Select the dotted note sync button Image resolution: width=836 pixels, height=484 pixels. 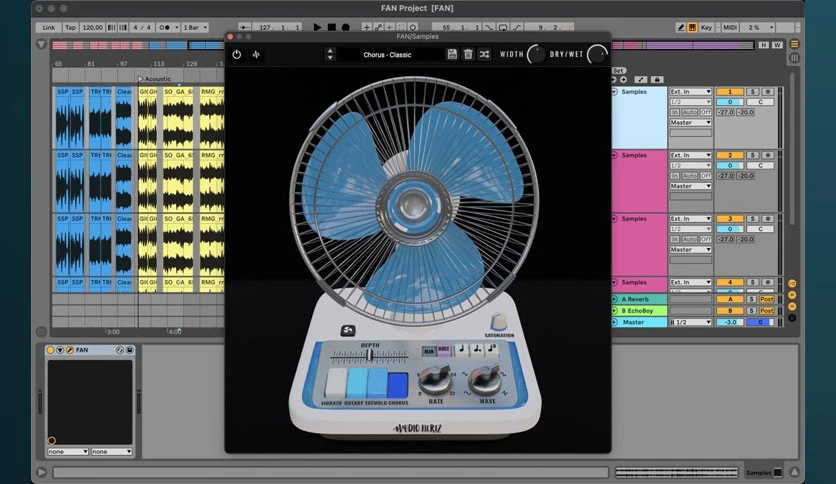[x=477, y=350]
